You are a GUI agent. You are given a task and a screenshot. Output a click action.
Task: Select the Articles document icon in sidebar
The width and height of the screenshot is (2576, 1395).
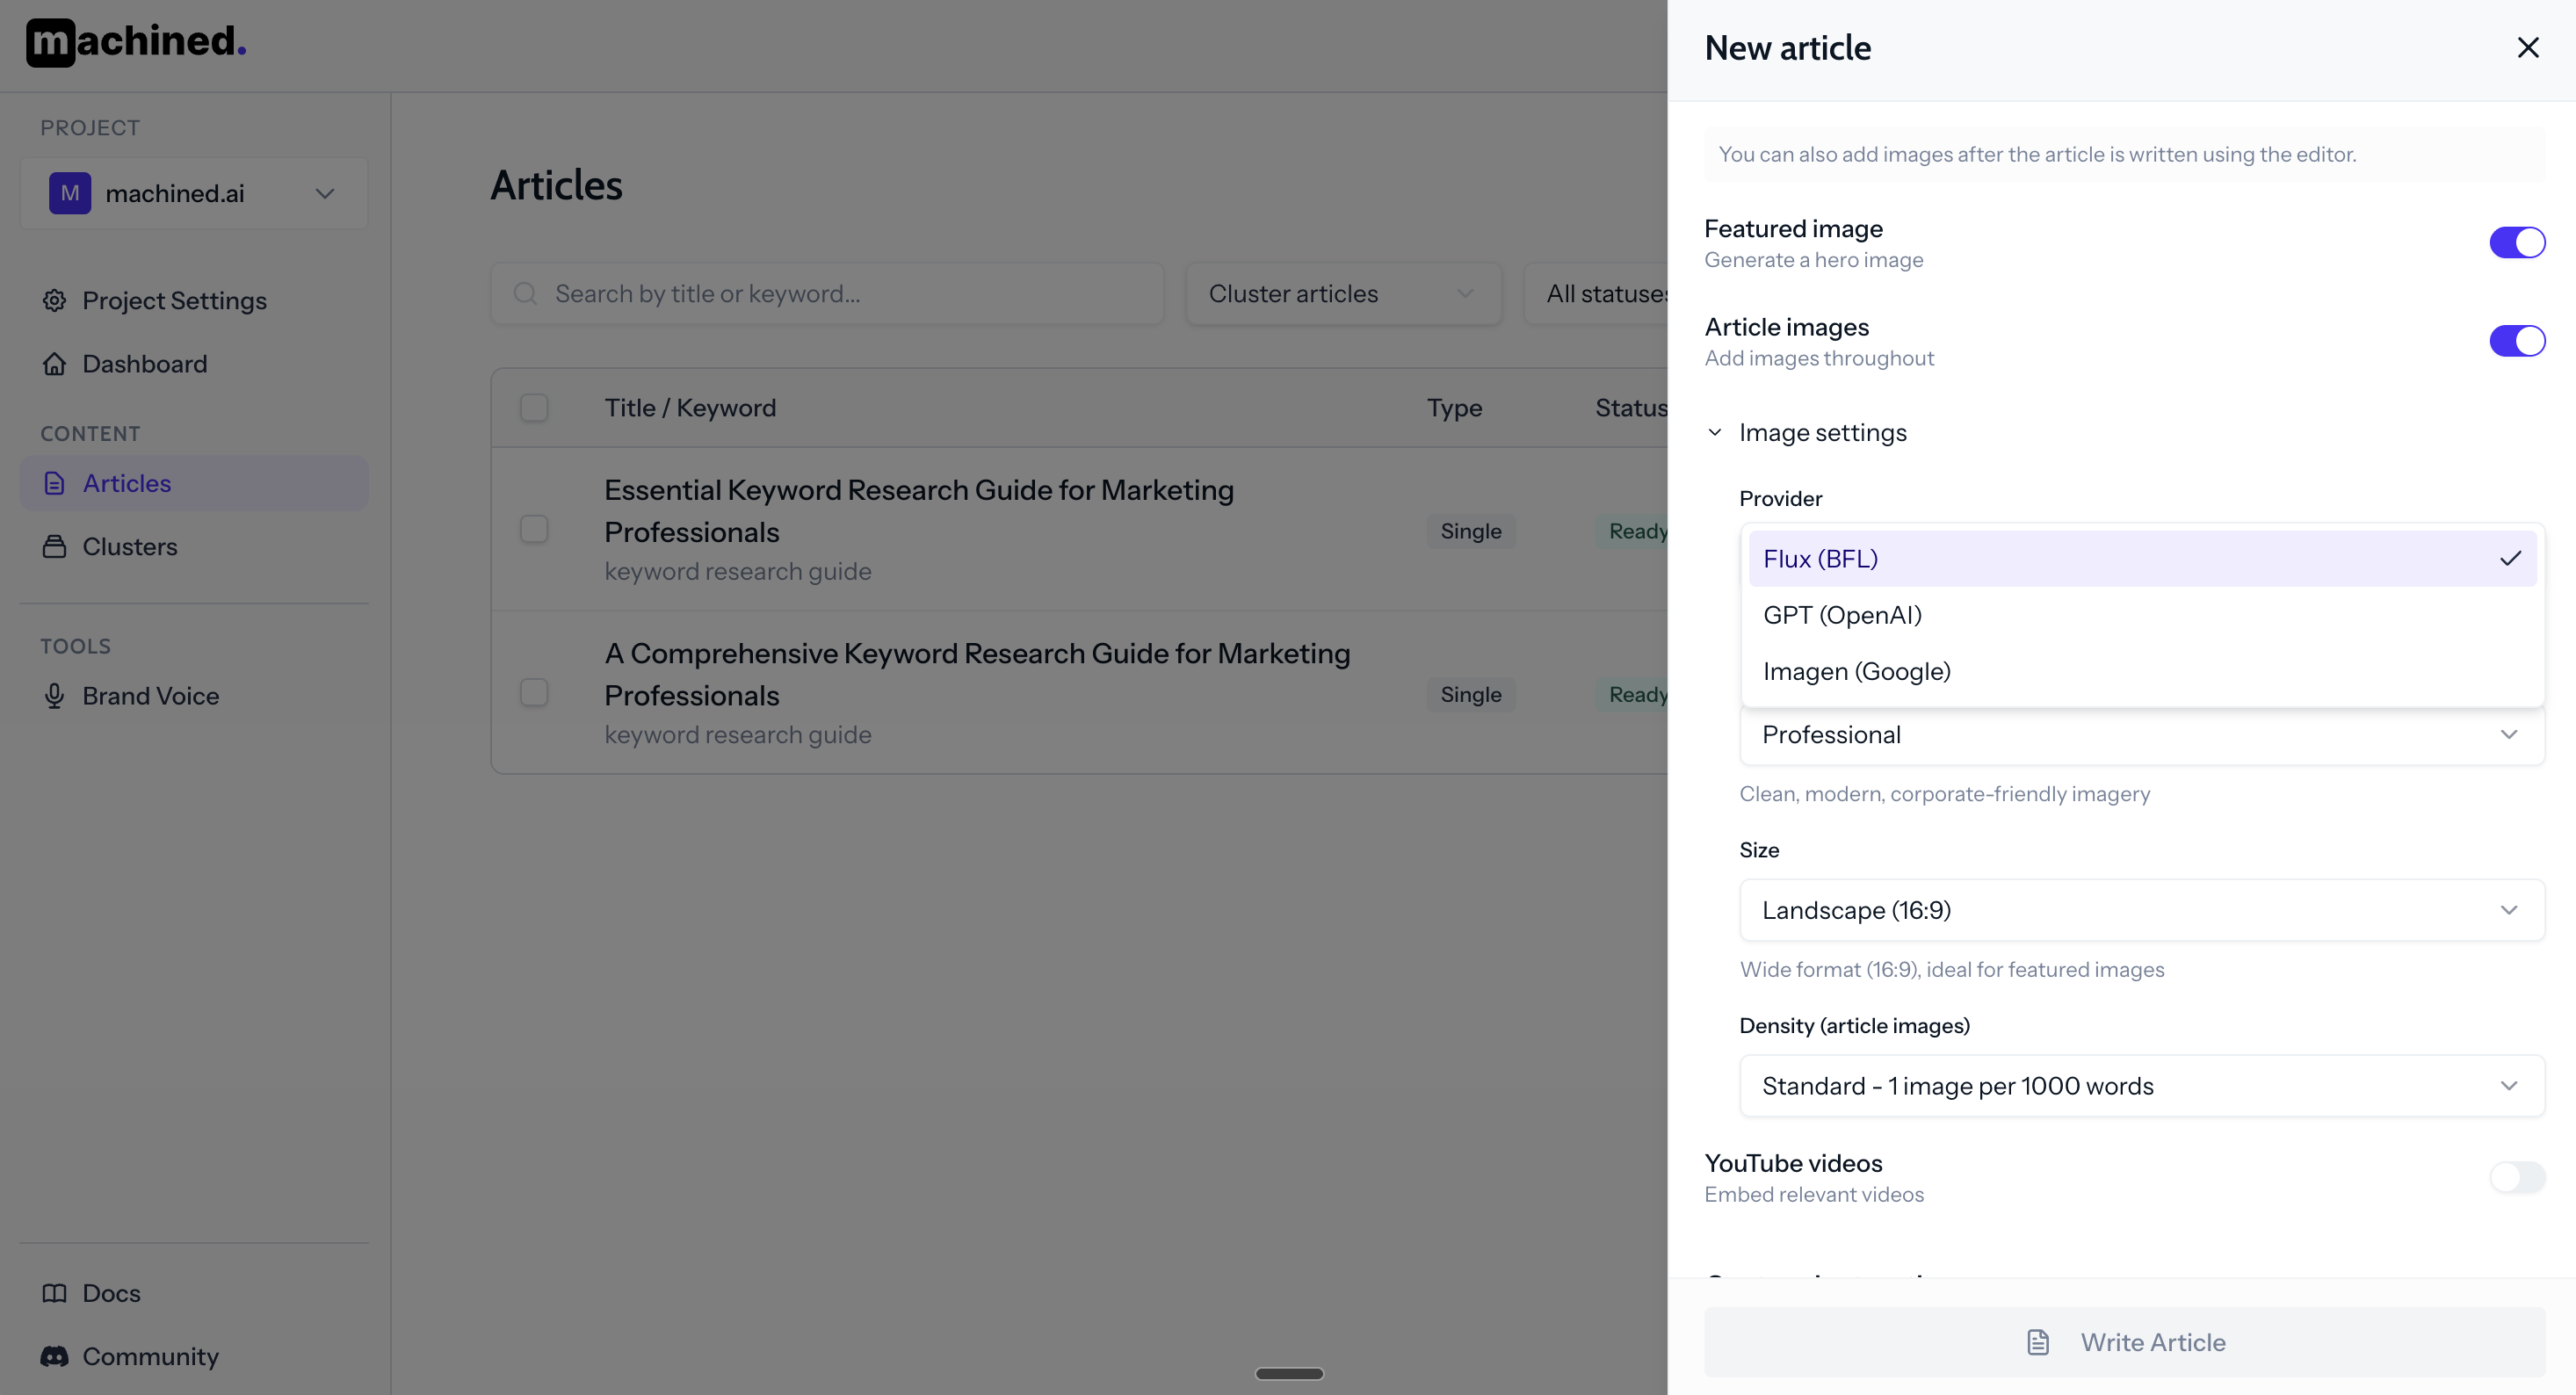point(54,483)
